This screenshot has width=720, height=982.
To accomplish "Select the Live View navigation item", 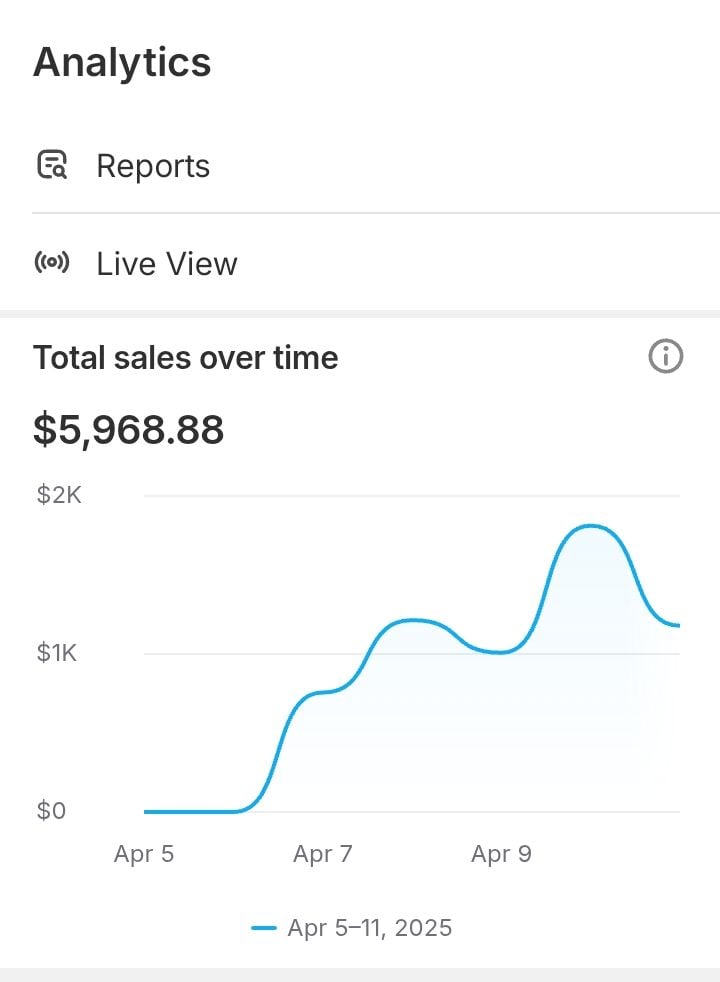I will pos(166,263).
